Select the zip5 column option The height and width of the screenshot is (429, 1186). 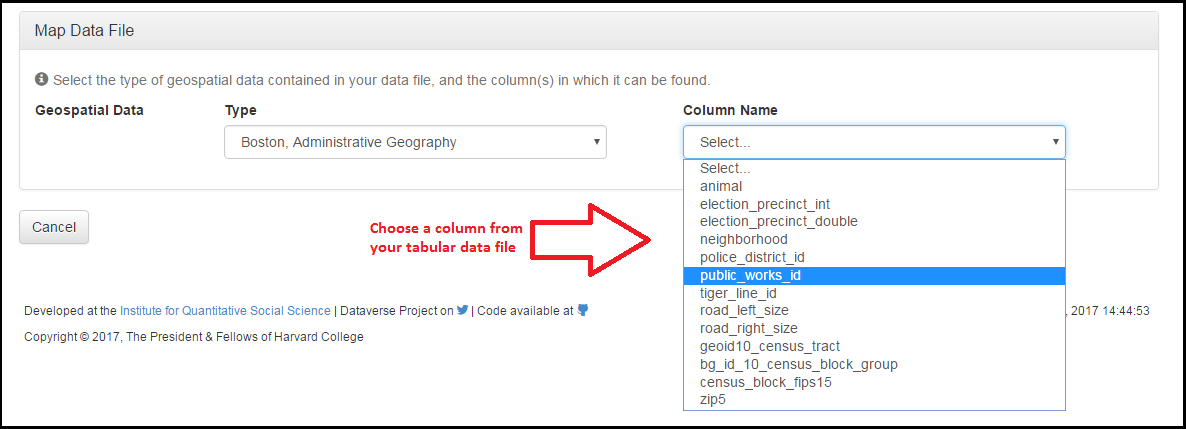click(x=874, y=400)
